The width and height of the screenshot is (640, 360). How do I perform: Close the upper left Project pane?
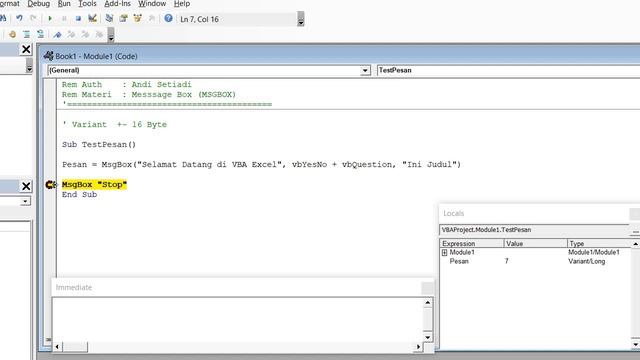(x=26, y=49)
